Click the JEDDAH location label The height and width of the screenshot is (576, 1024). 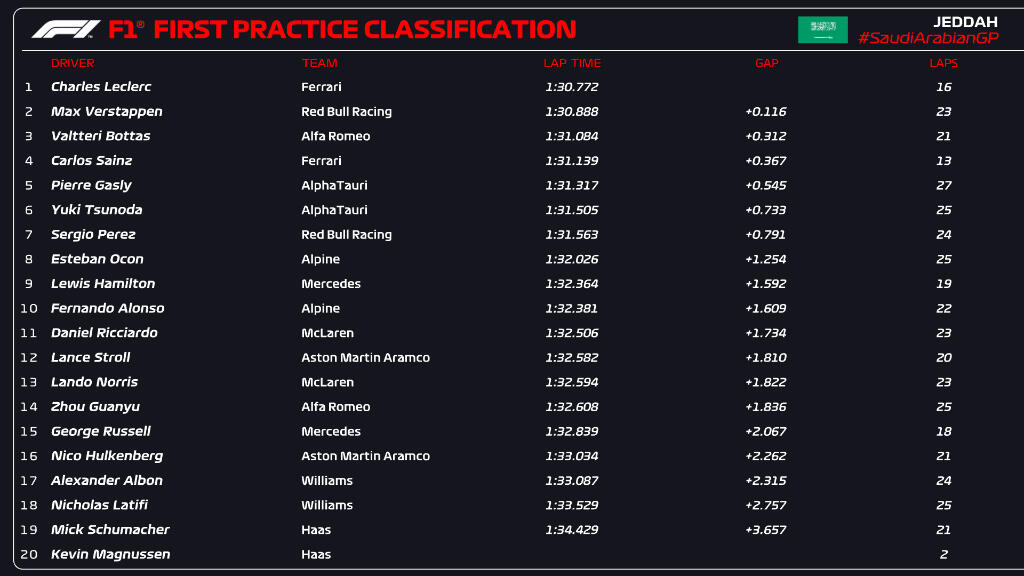point(965,22)
